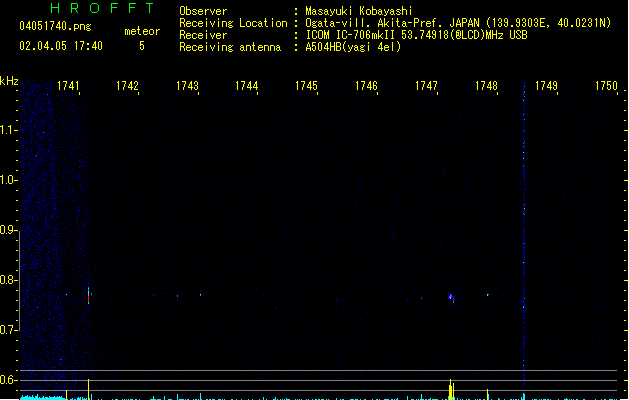Click the small echo dot near 1748
Viewport: 629px width, 400px height.
point(488,295)
